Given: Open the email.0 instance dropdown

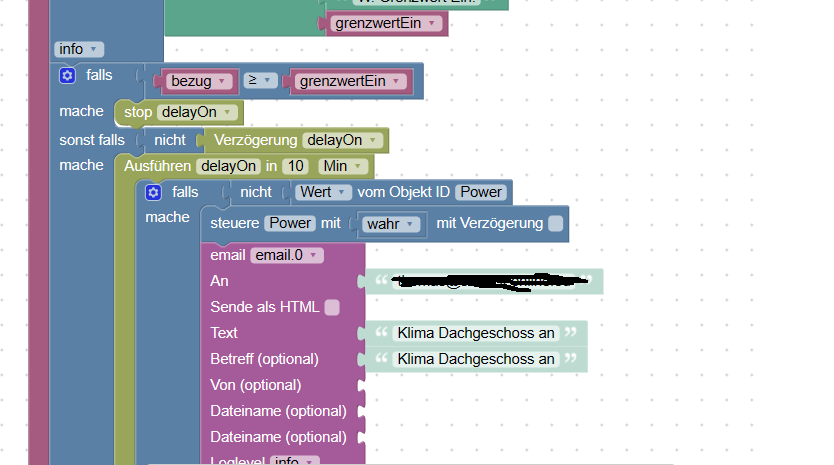Looking at the screenshot, I should tap(287, 255).
